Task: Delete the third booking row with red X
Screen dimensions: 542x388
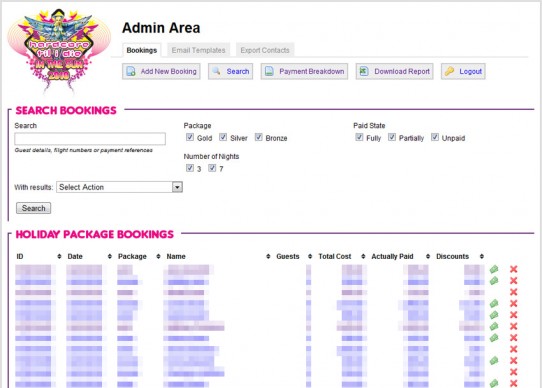Action: [x=514, y=292]
